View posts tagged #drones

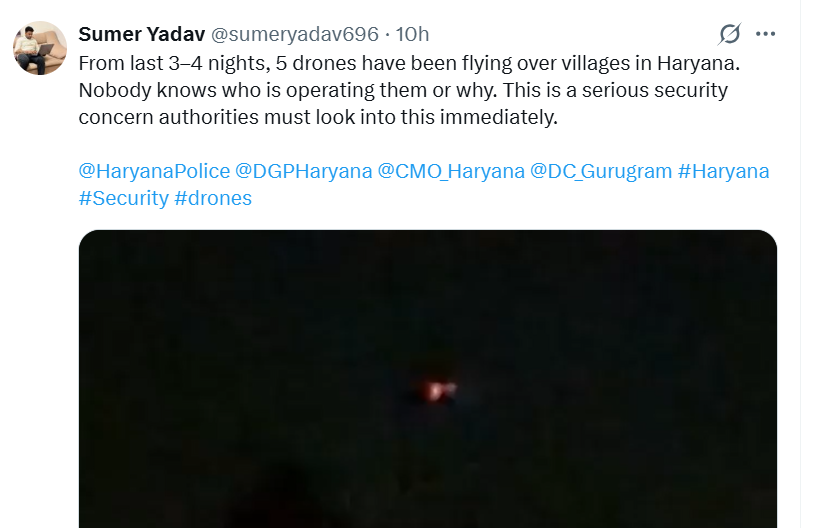[213, 198]
